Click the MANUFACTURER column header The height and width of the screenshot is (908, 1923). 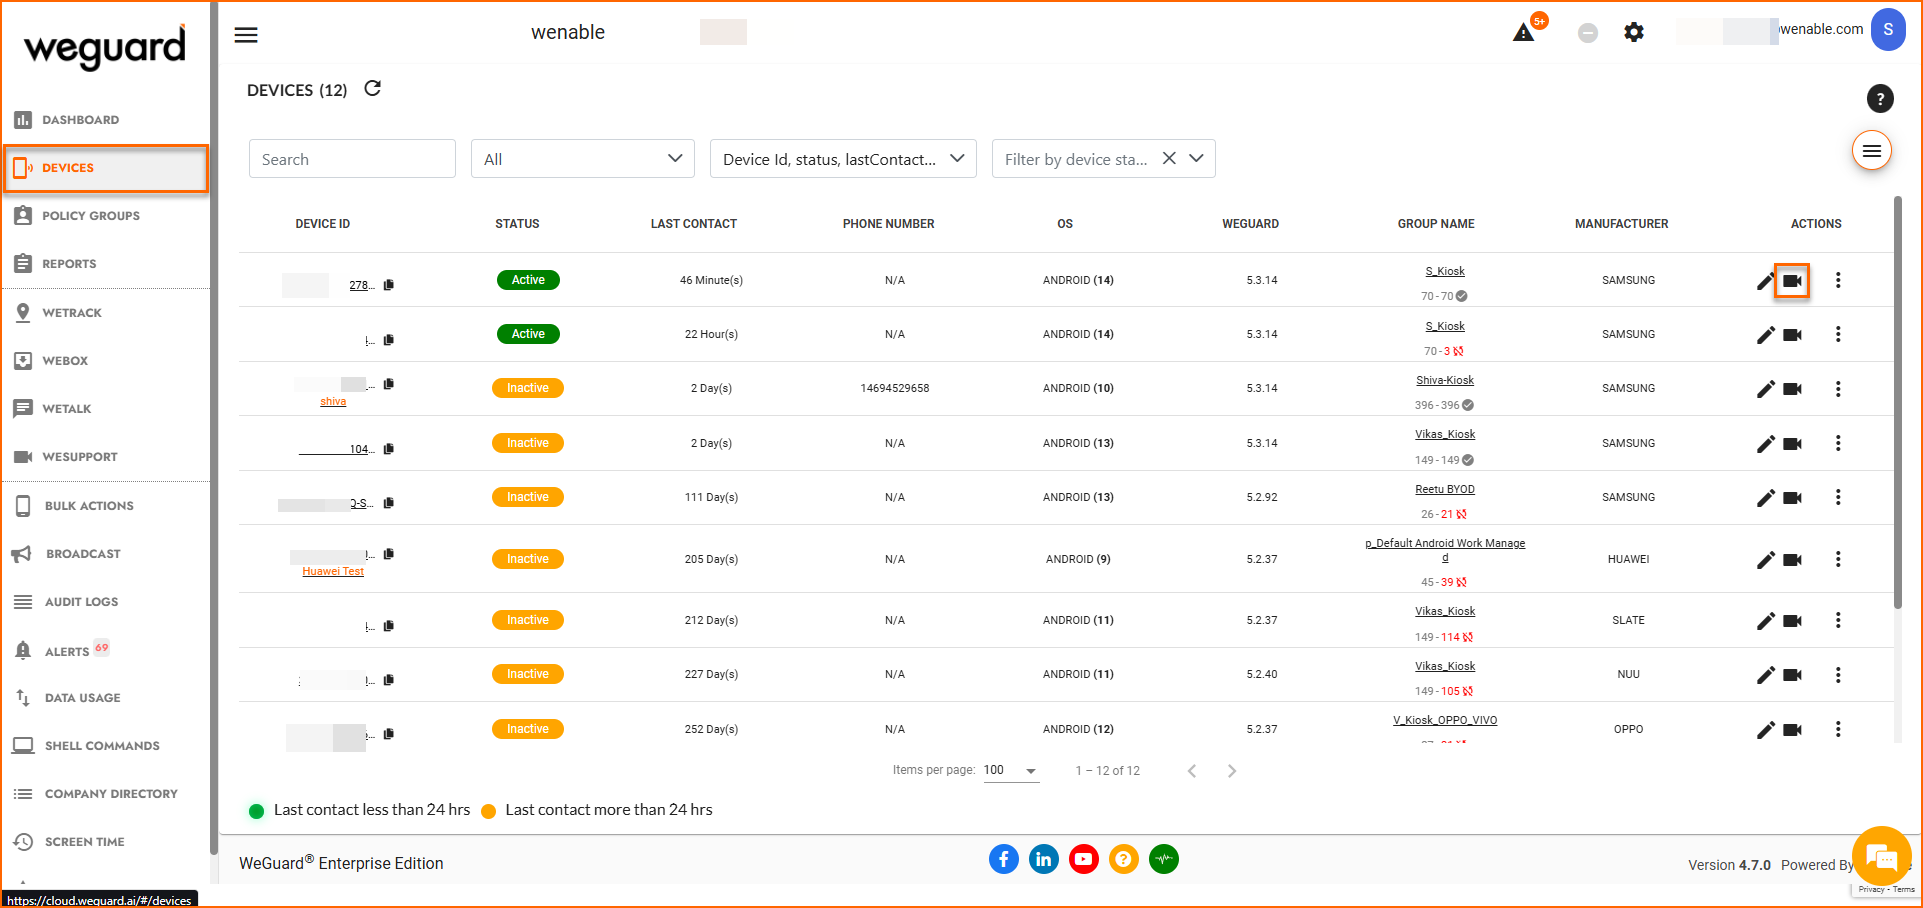(1622, 224)
